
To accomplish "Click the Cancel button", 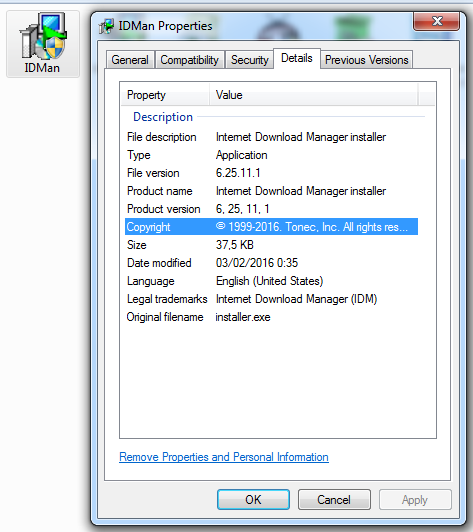I will click(x=334, y=499).
